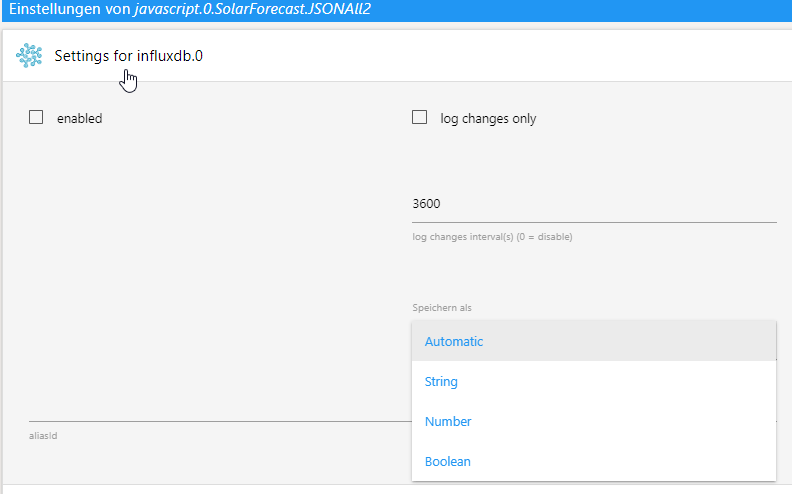Click the influxdb adapter icon
The height and width of the screenshot is (494, 792).
click(30, 56)
